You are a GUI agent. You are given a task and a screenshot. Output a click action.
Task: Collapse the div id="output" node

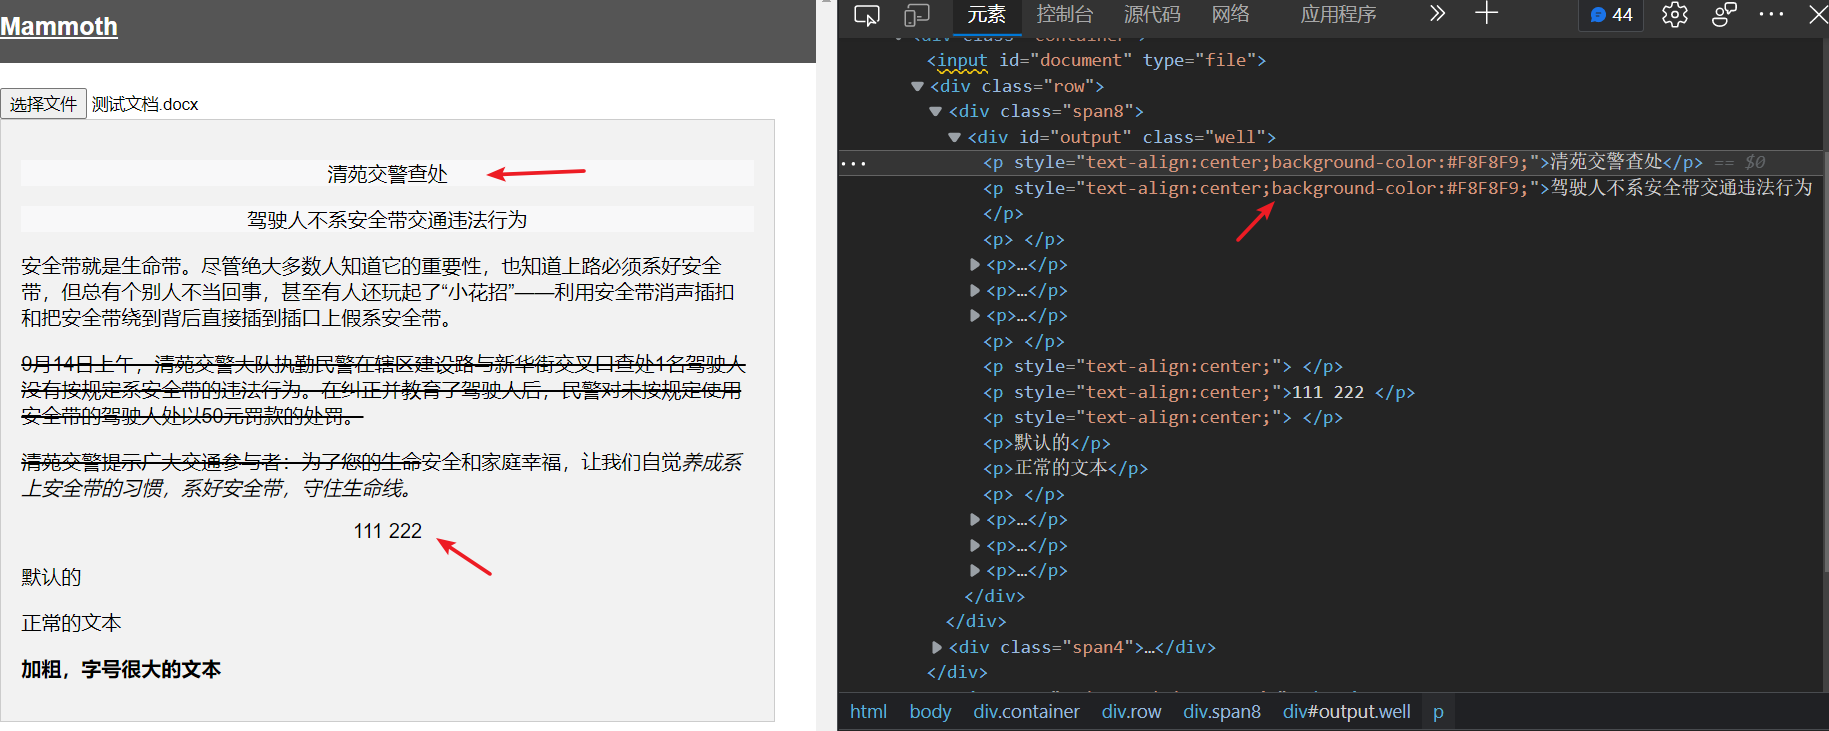pos(954,138)
